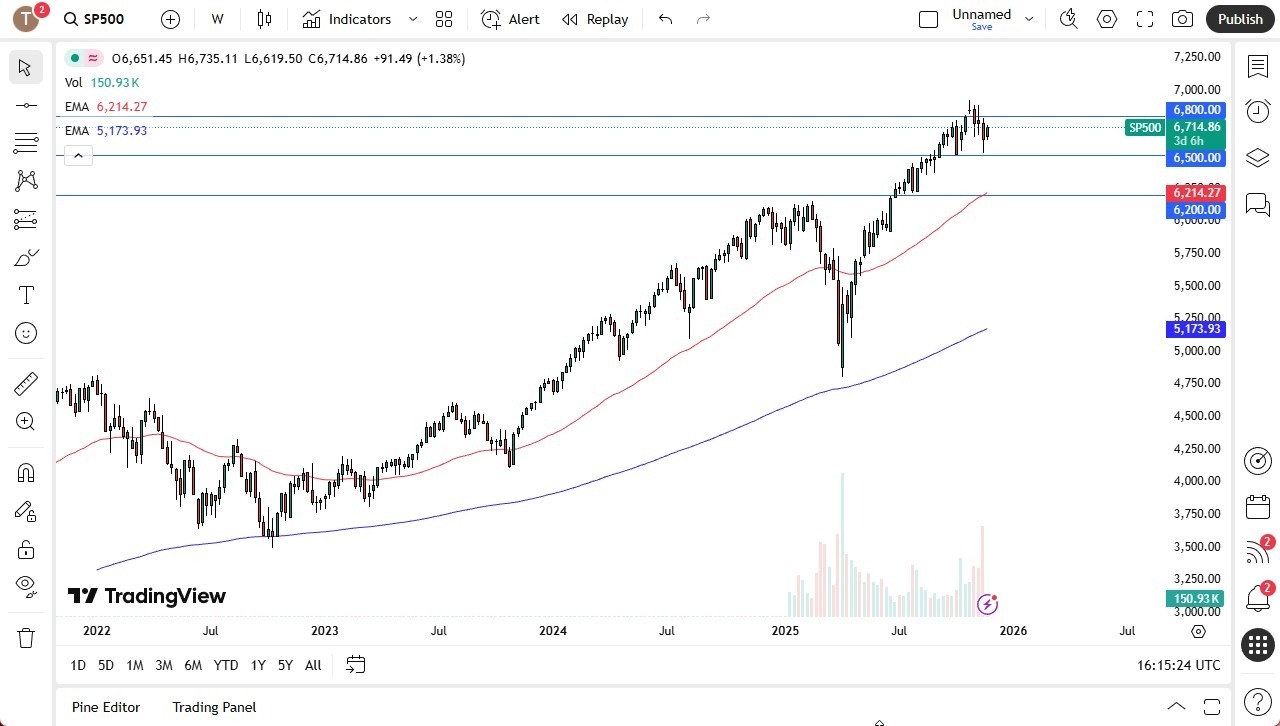
Task: Open the Trading Panel tab
Action: point(213,707)
